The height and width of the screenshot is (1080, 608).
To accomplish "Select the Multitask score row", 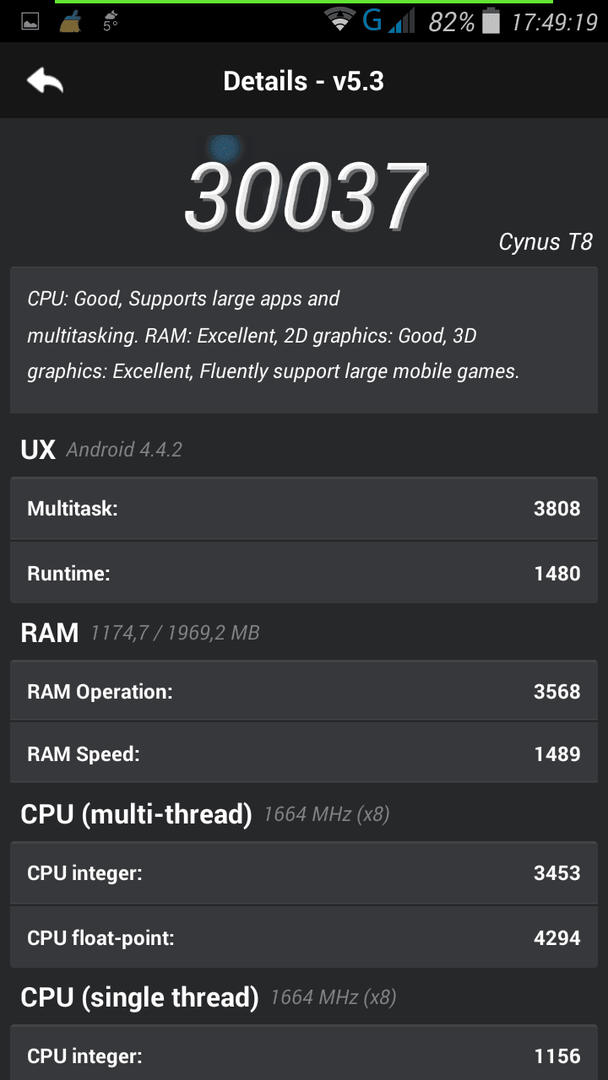I will coord(304,509).
